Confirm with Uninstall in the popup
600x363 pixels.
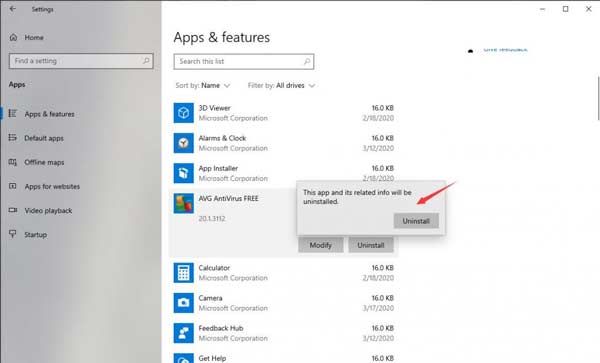pyautogui.click(x=416, y=221)
